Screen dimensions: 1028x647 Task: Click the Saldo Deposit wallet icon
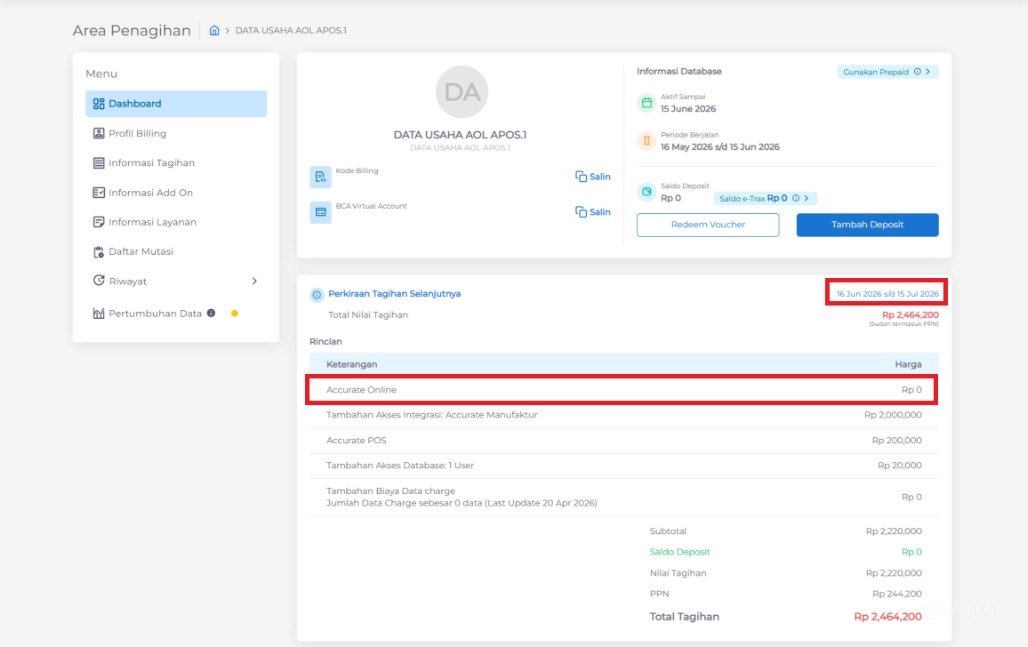coord(646,191)
